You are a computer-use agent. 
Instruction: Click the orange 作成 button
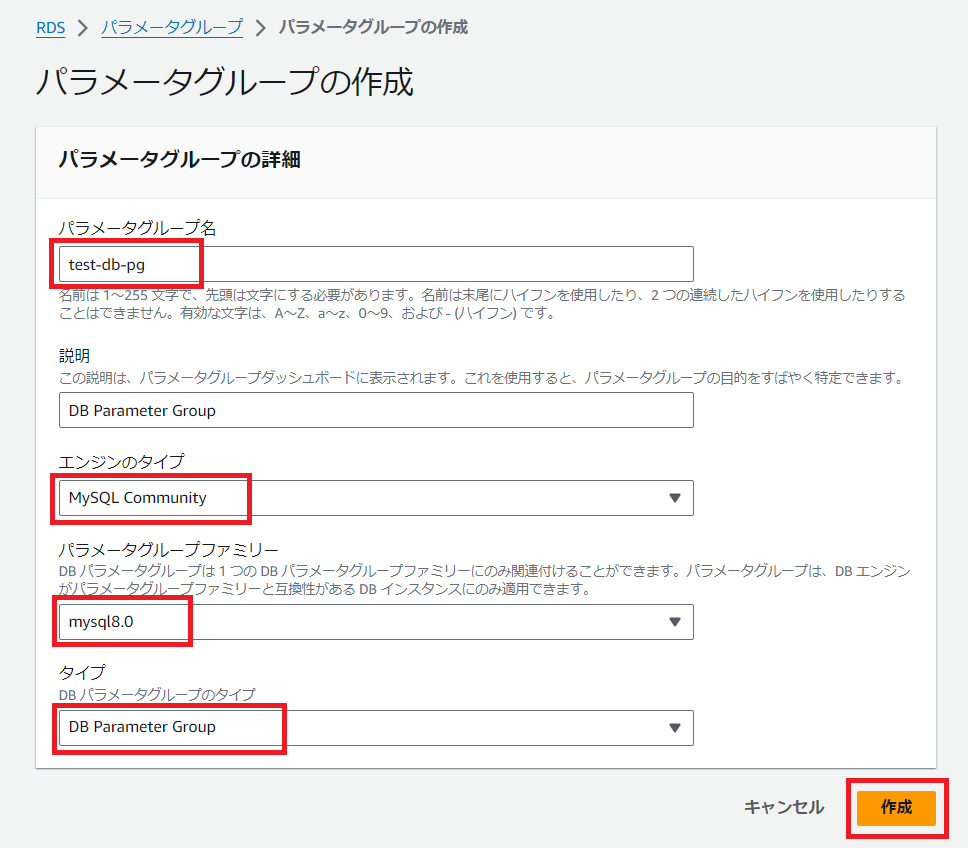click(x=896, y=808)
